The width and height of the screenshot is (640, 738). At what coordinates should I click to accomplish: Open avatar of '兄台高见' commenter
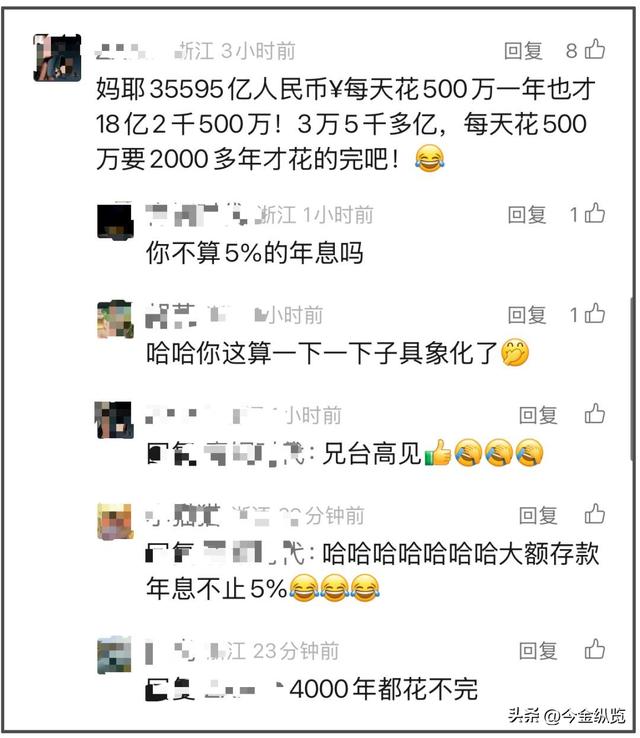(113, 420)
